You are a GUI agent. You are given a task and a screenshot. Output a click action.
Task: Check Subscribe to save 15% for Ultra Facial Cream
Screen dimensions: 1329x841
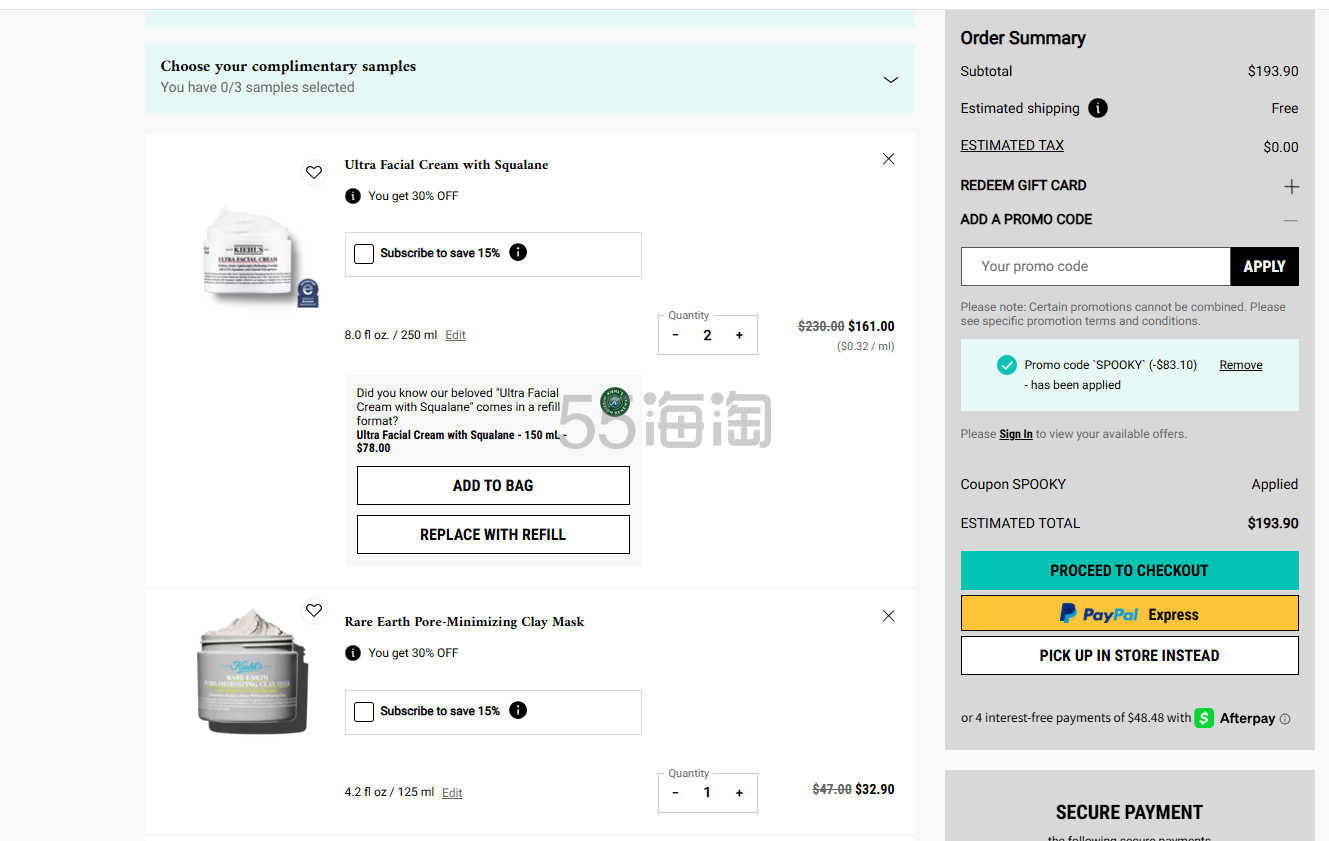(x=364, y=254)
